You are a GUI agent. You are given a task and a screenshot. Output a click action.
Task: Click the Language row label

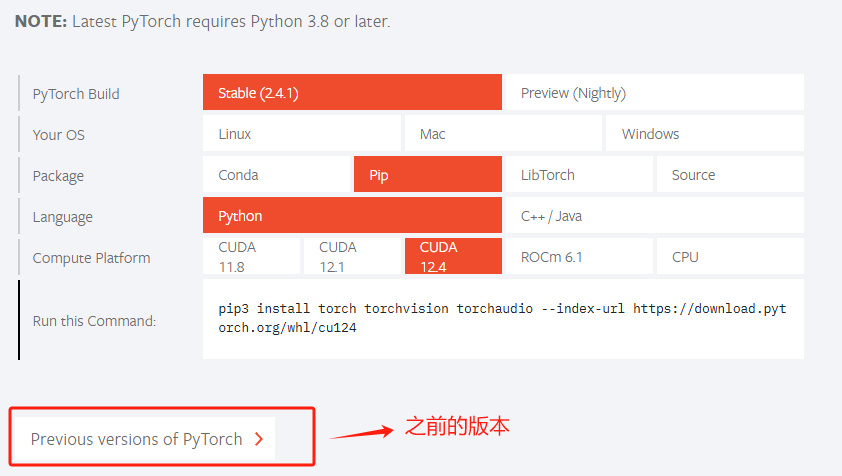click(x=62, y=217)
